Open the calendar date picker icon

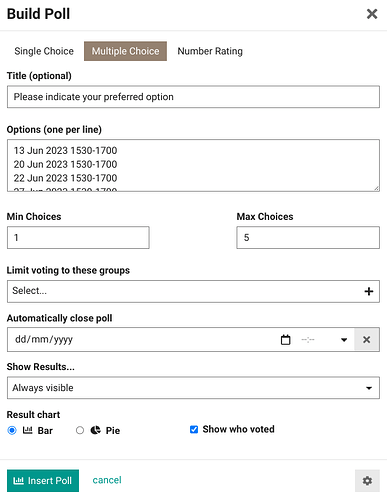pos(286,340)
